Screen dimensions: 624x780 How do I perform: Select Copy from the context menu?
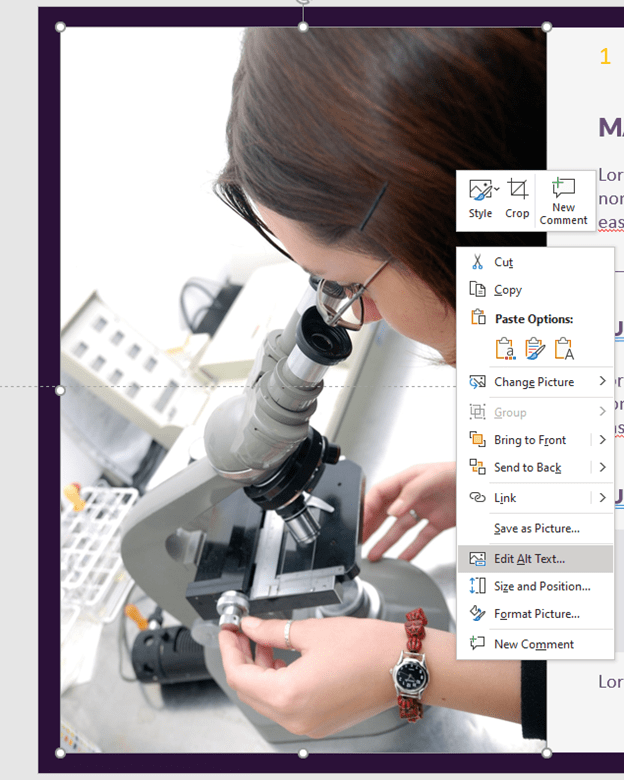[508, 290]
